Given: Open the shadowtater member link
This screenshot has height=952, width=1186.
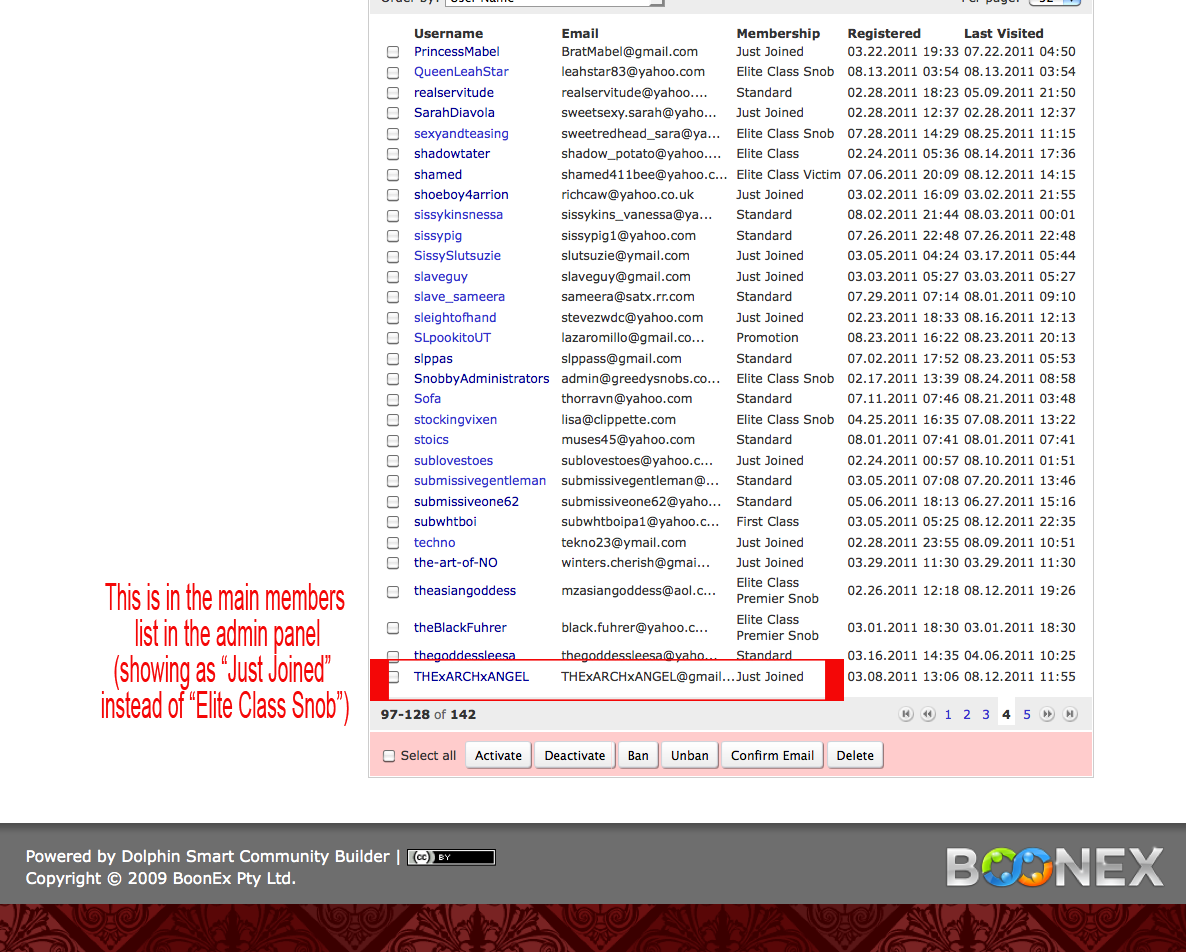Looking at the screenshot, I should 452,154.
